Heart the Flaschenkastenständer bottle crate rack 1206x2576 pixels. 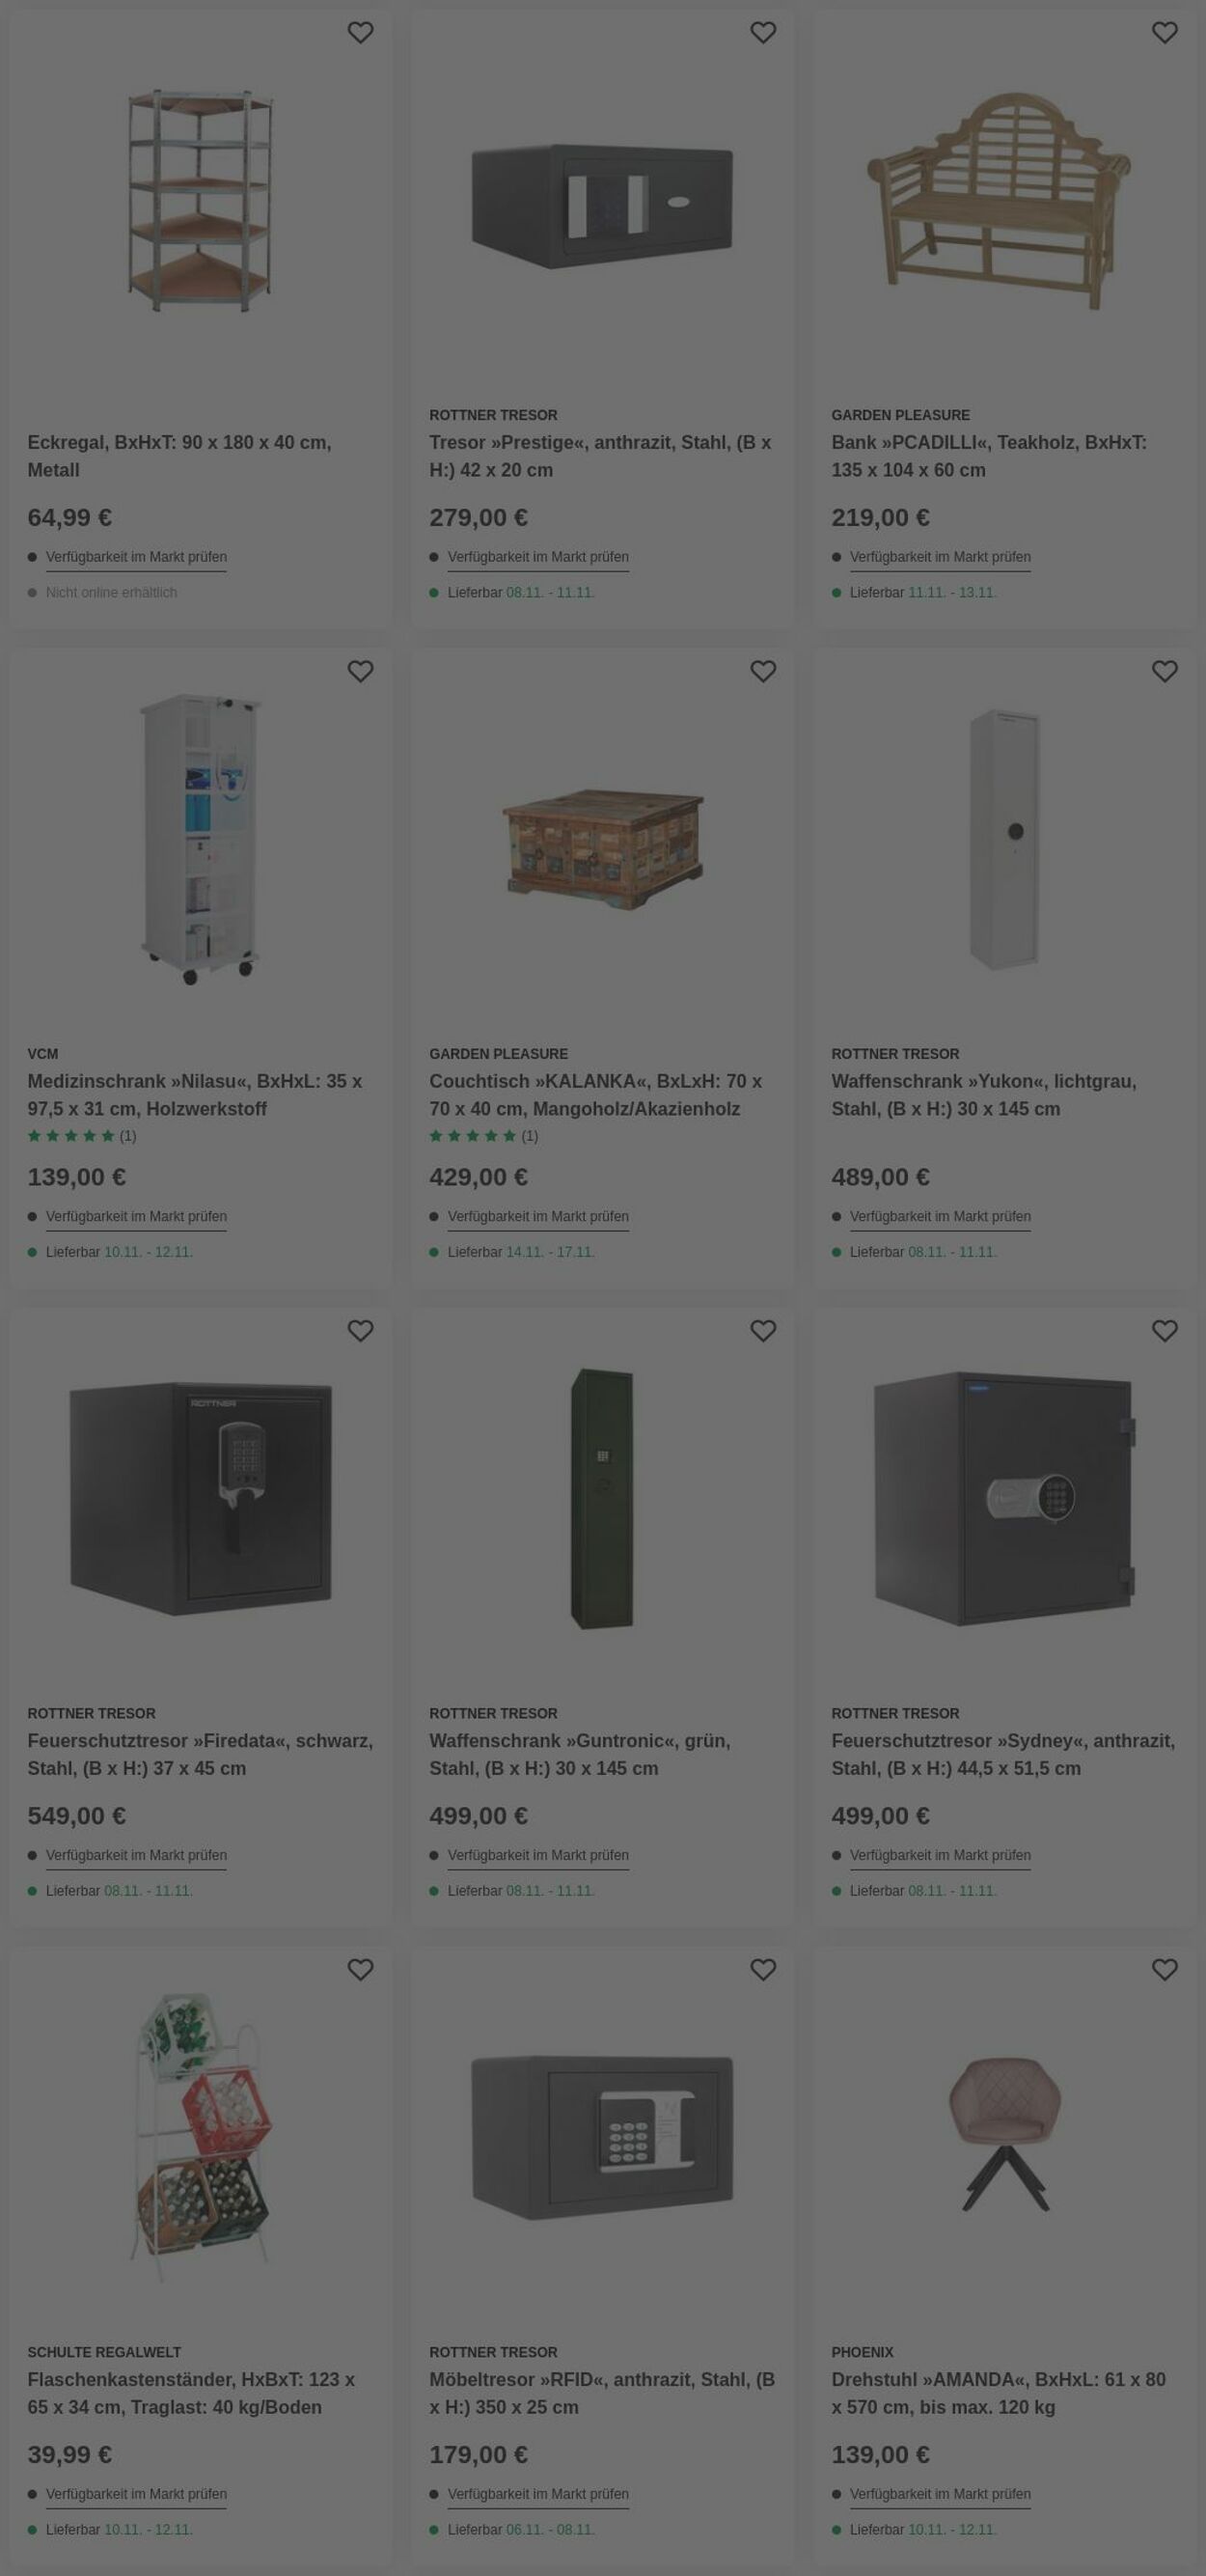pyautogui.click(x=360, y=1969)
